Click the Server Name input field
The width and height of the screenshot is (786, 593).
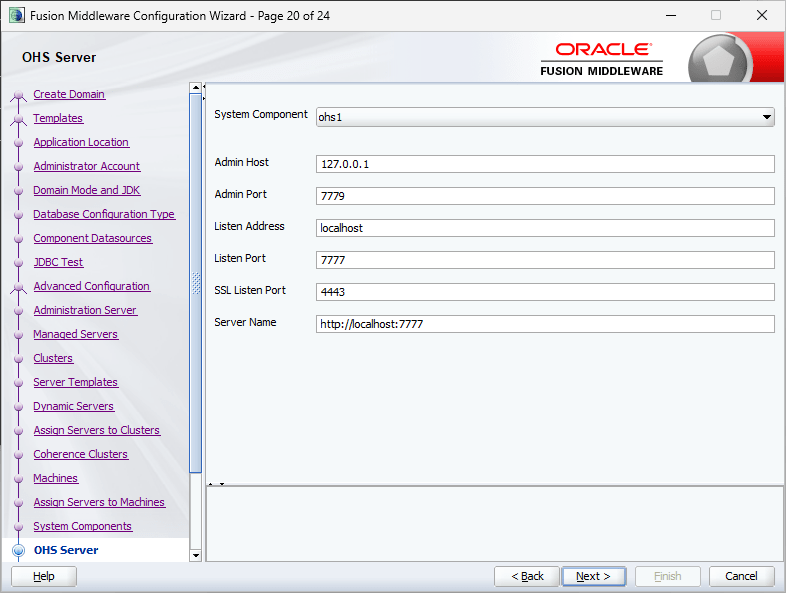(545, 324)
